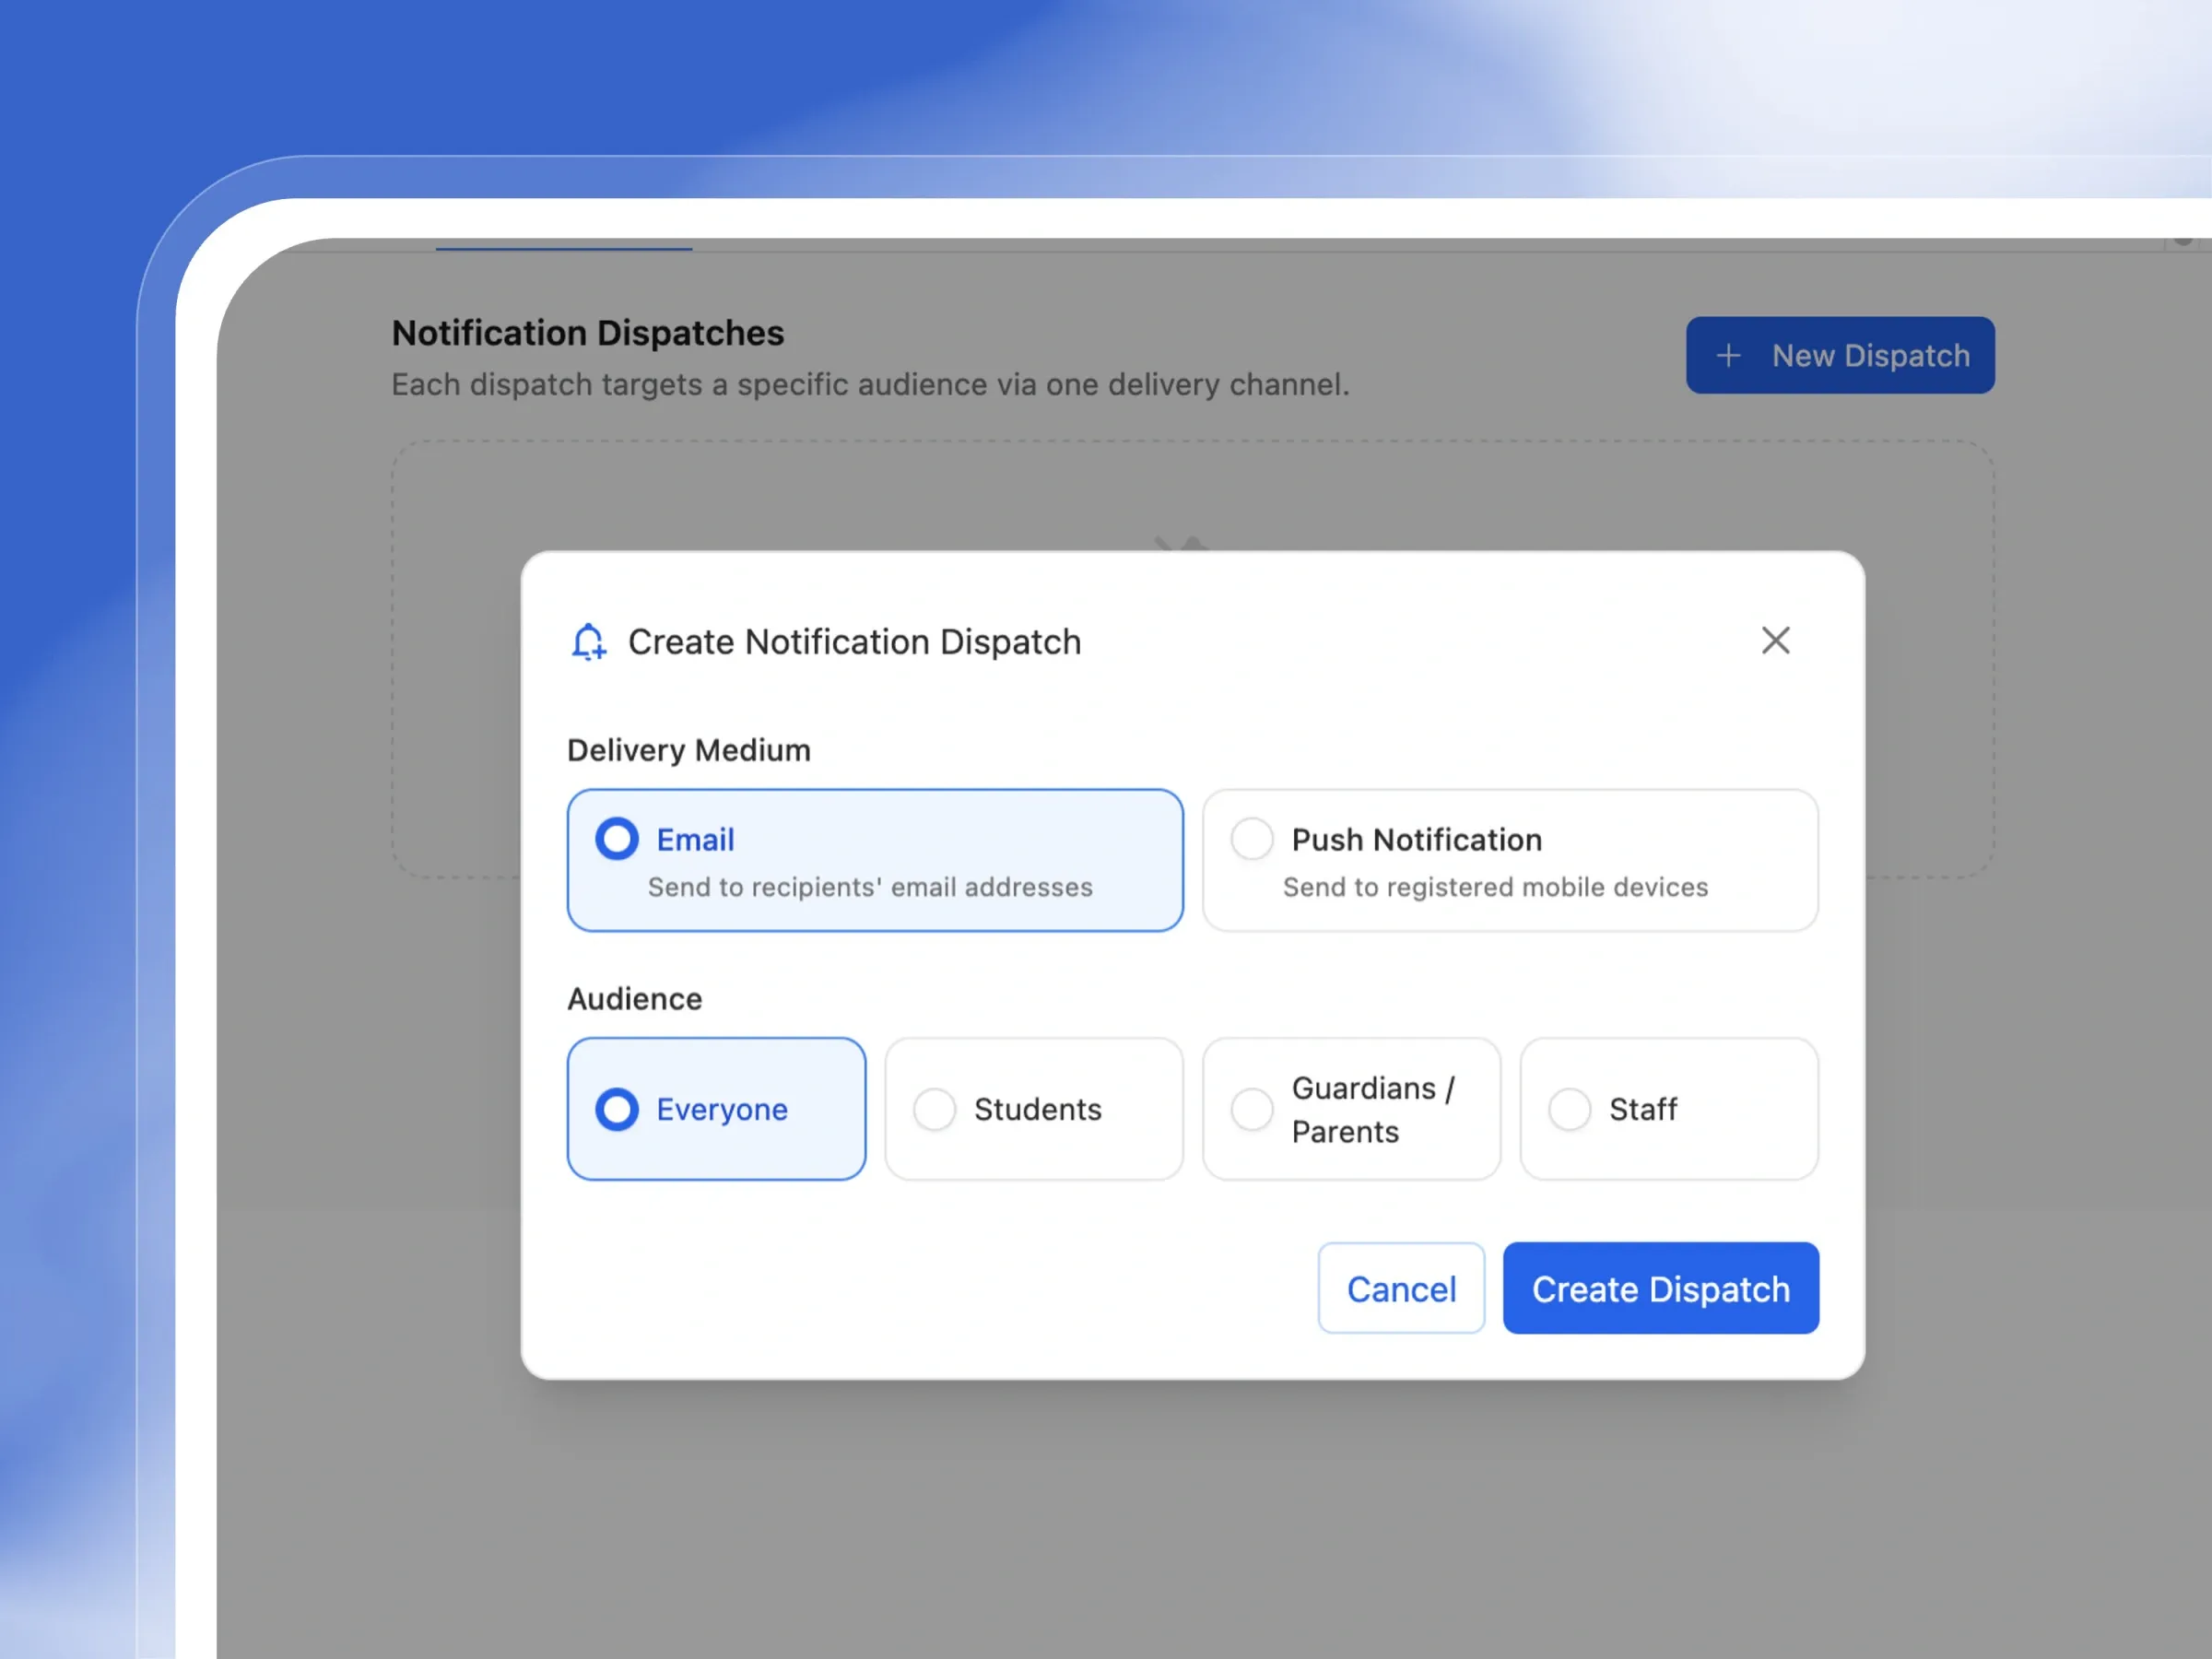Screen dimensions: 2212x1659
Task: Click the Create Dispatch button
Action: [1661, 1288]
